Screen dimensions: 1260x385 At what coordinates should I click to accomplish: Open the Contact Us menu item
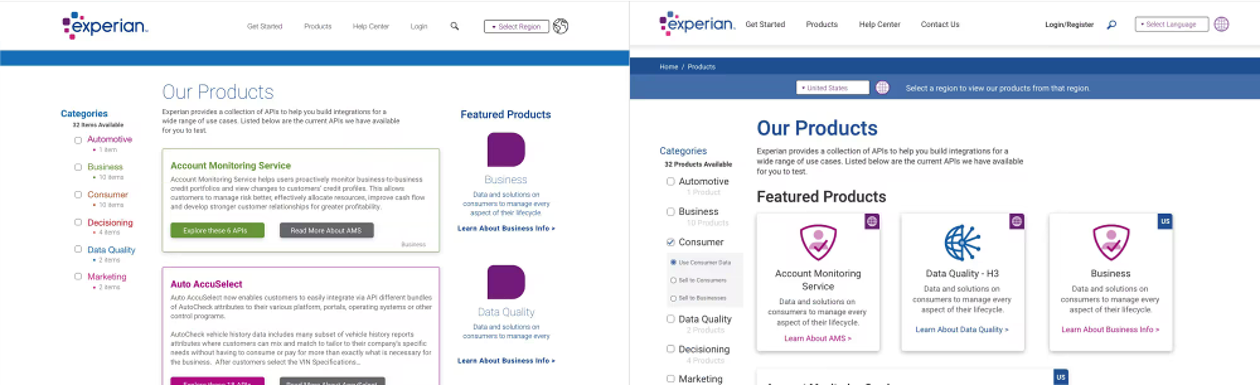940,24
